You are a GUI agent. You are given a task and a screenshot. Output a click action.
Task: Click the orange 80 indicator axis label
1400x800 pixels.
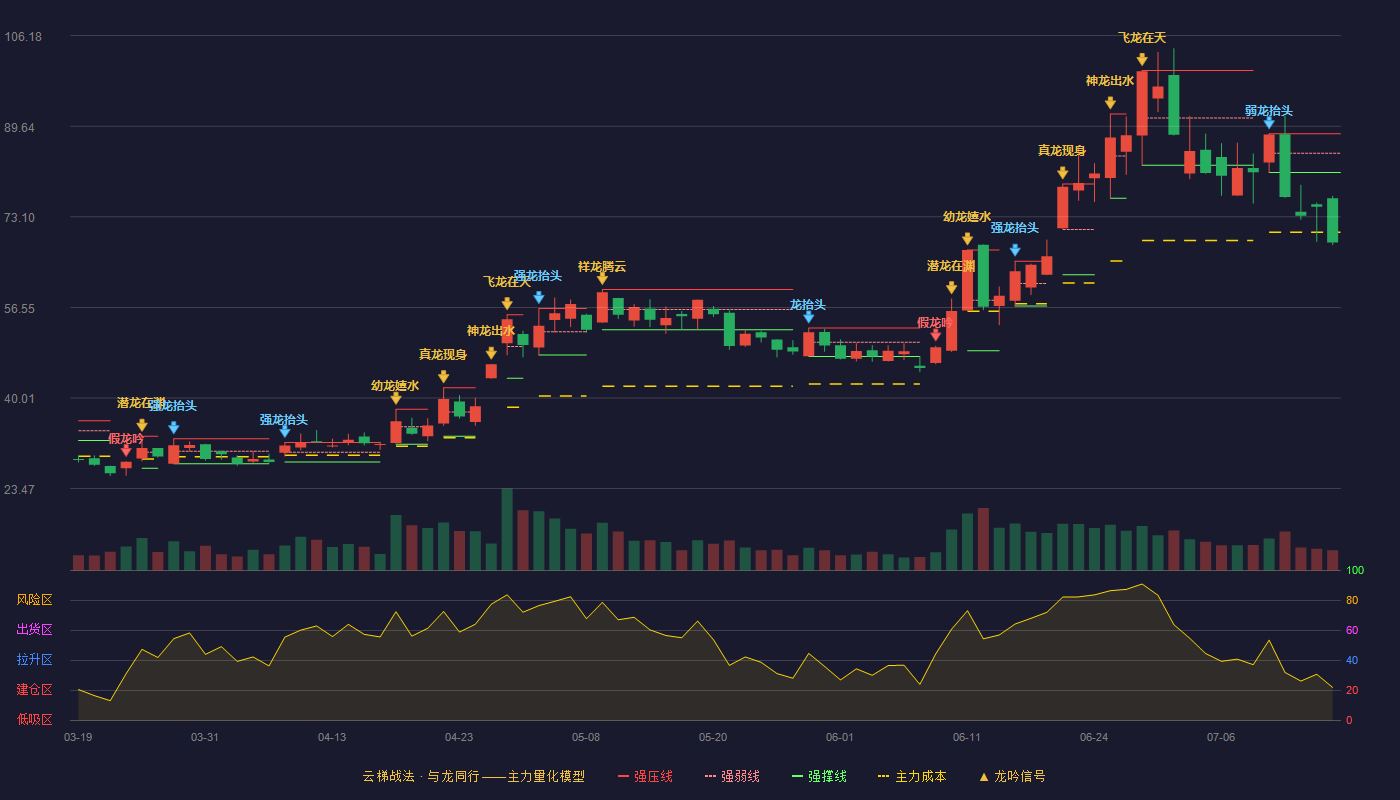(1352, 600)
